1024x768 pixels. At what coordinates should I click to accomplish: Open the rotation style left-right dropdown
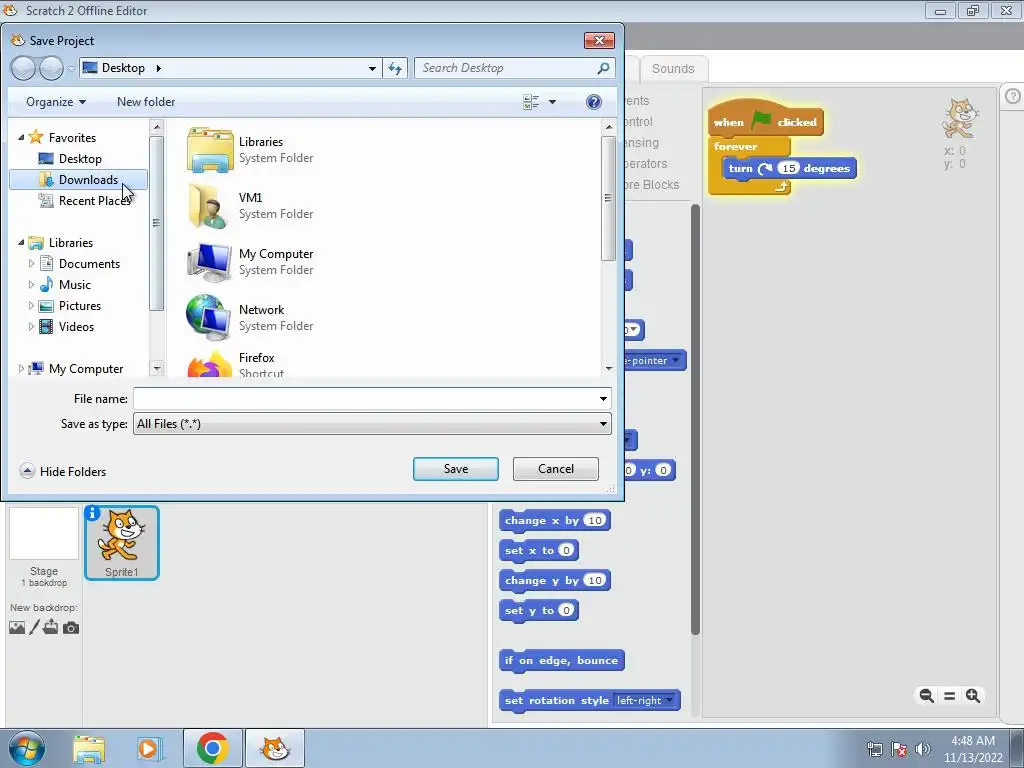(645, 701)
